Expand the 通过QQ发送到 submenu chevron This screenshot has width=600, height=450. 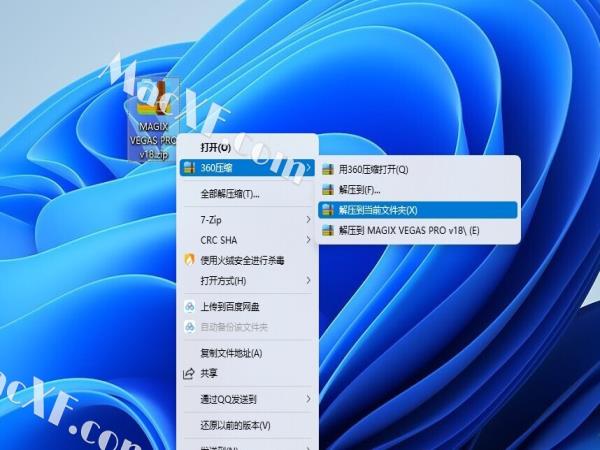pos(308,399)
